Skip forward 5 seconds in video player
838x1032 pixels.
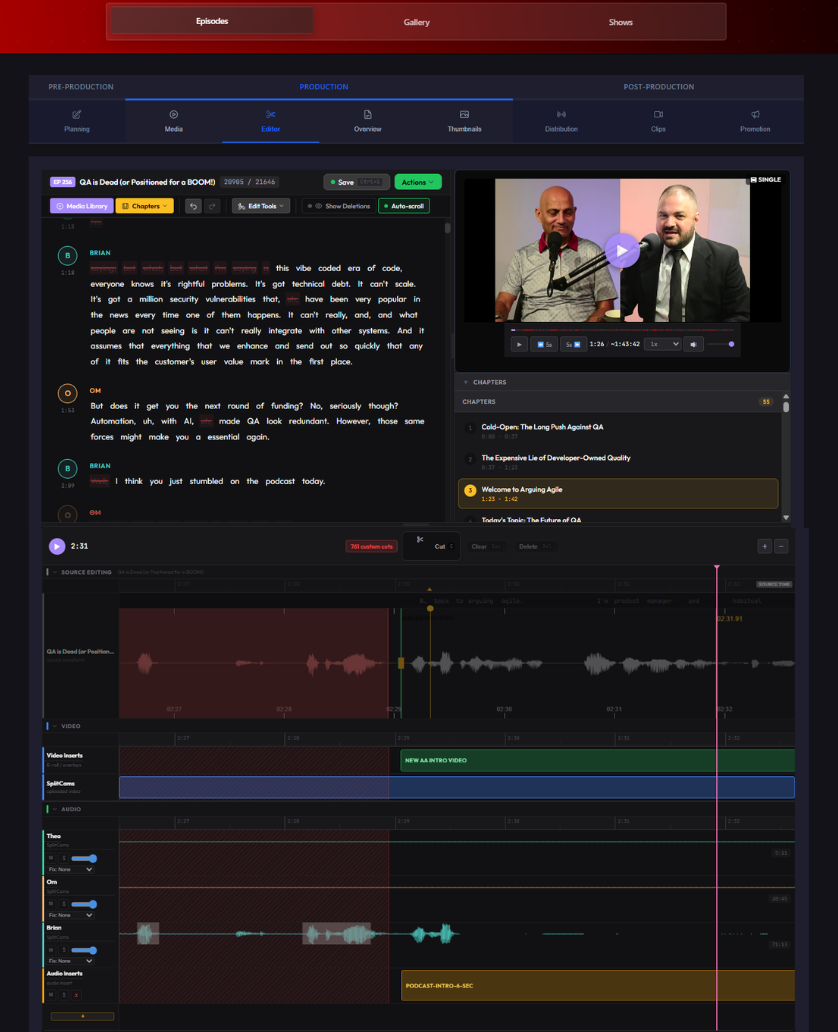572,344
